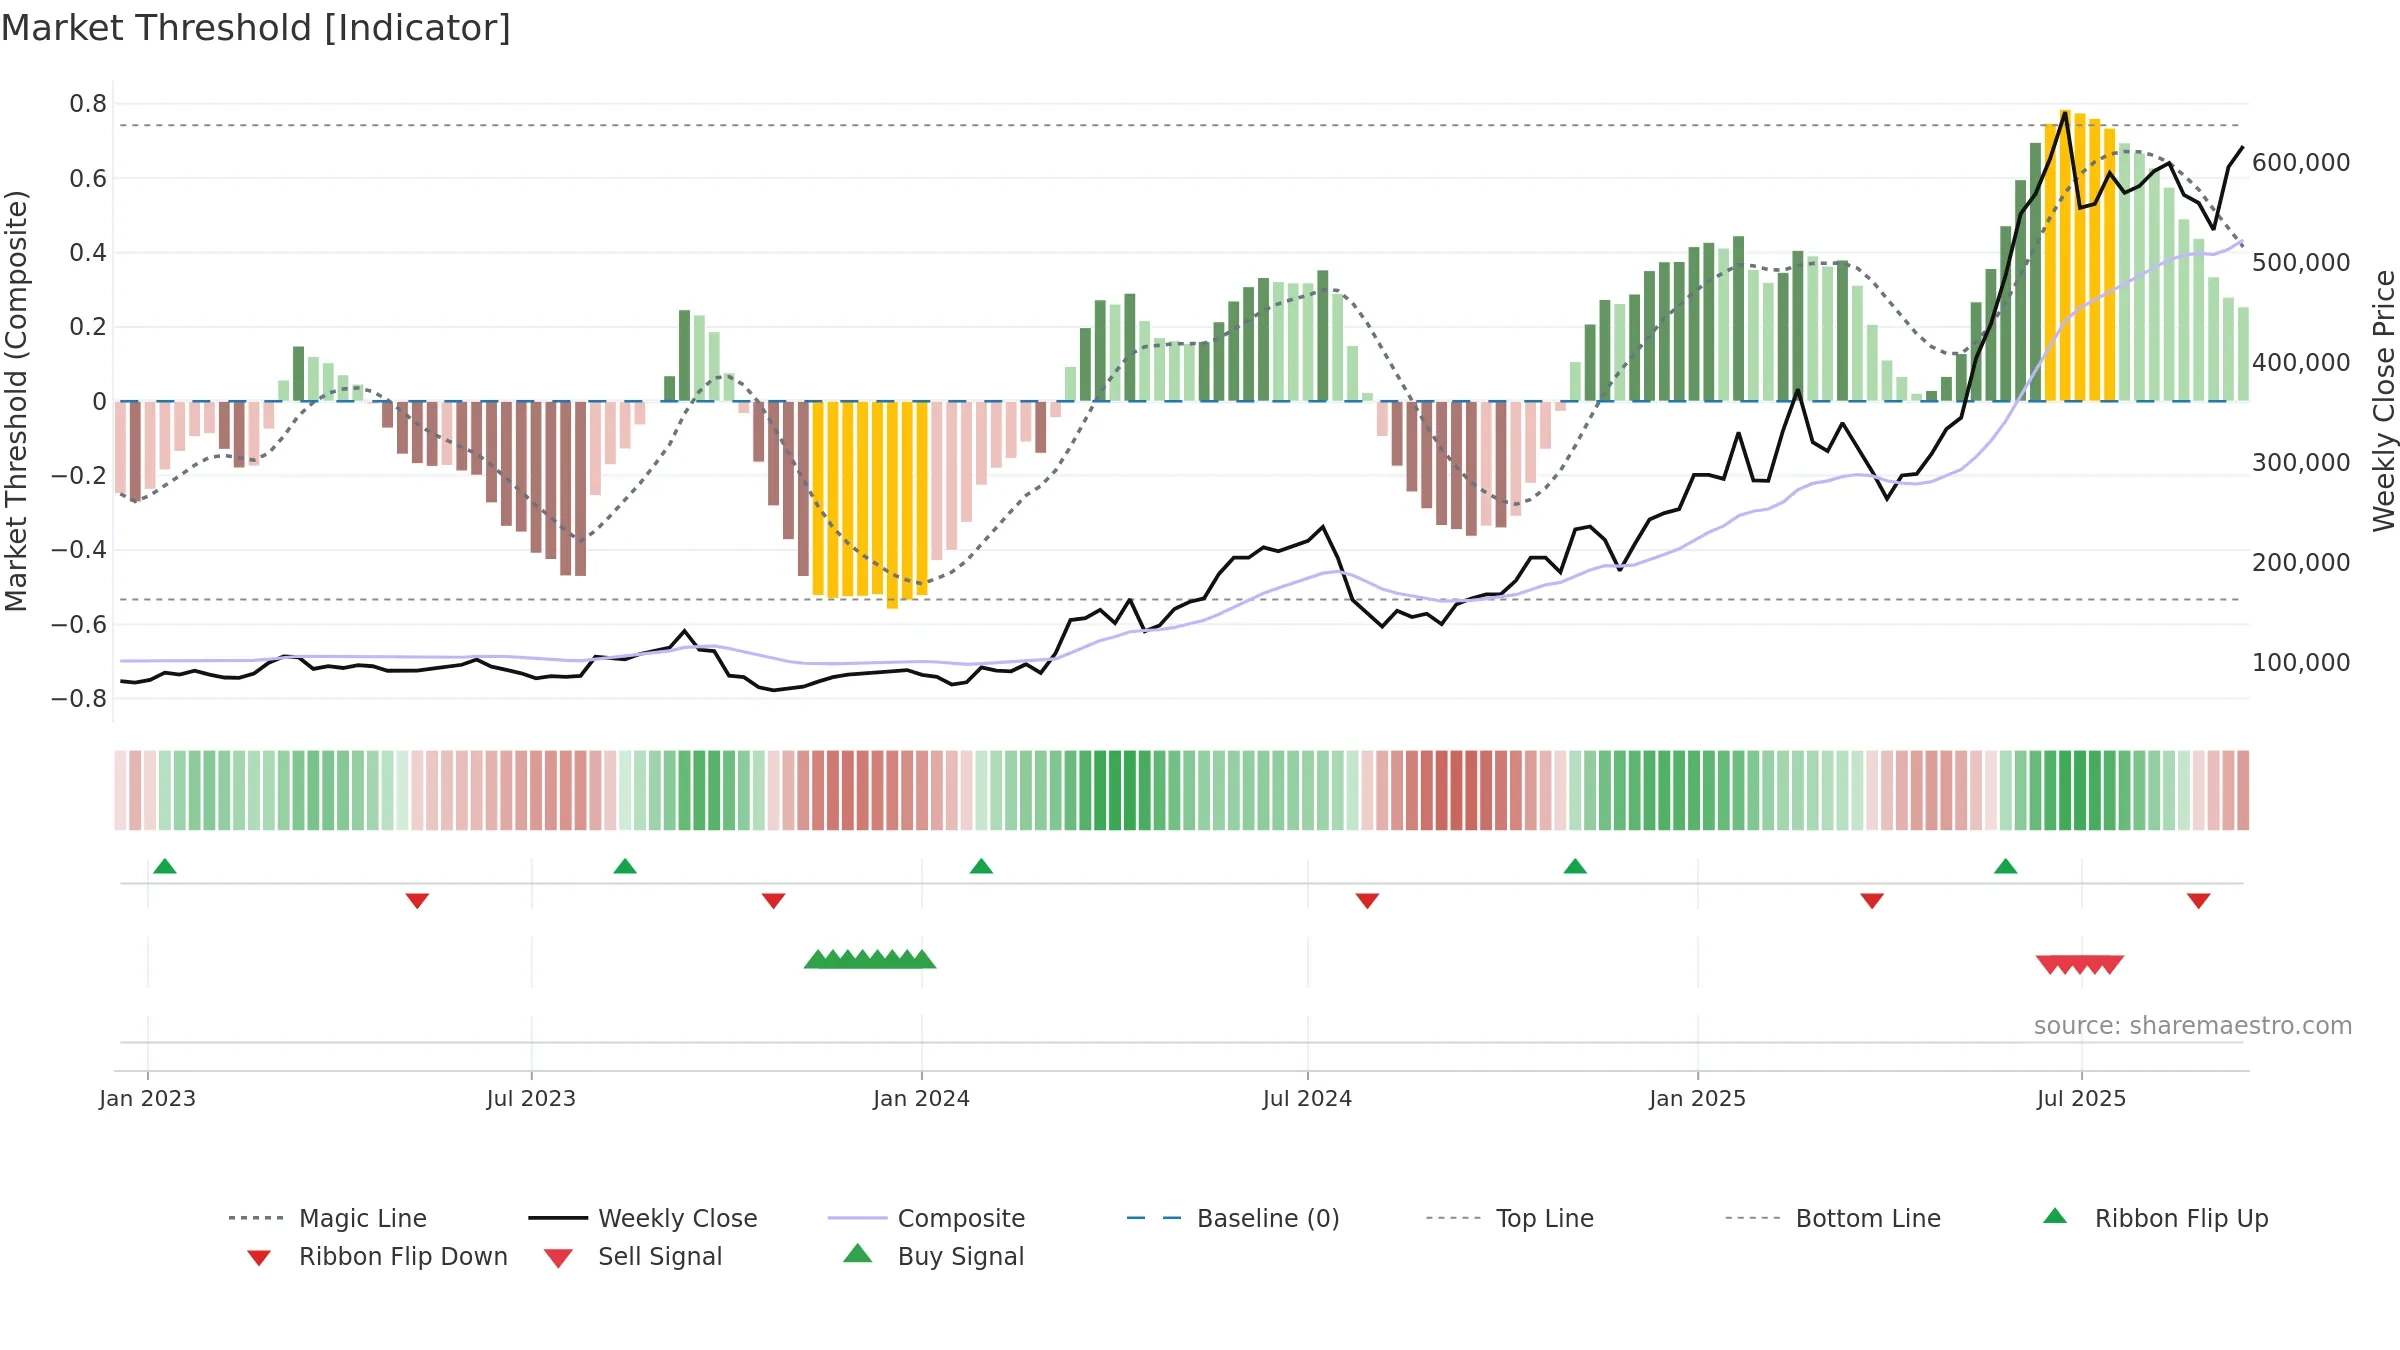
Task: Click the Weekly Close Price axis title
Action: pos(2384,400)
